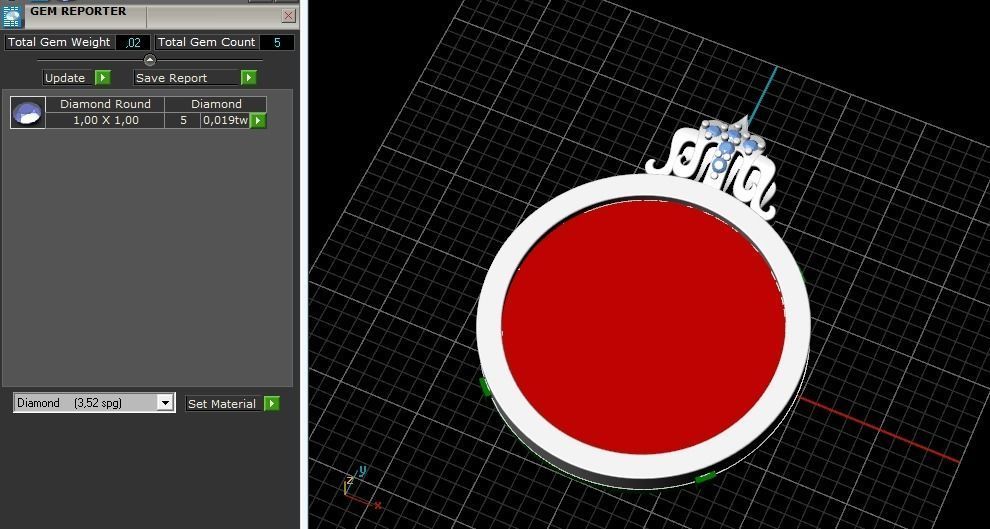Screen dimensions: 990x529
Task: Click the green arrow next to Update
Action: [x=103, y=78]
